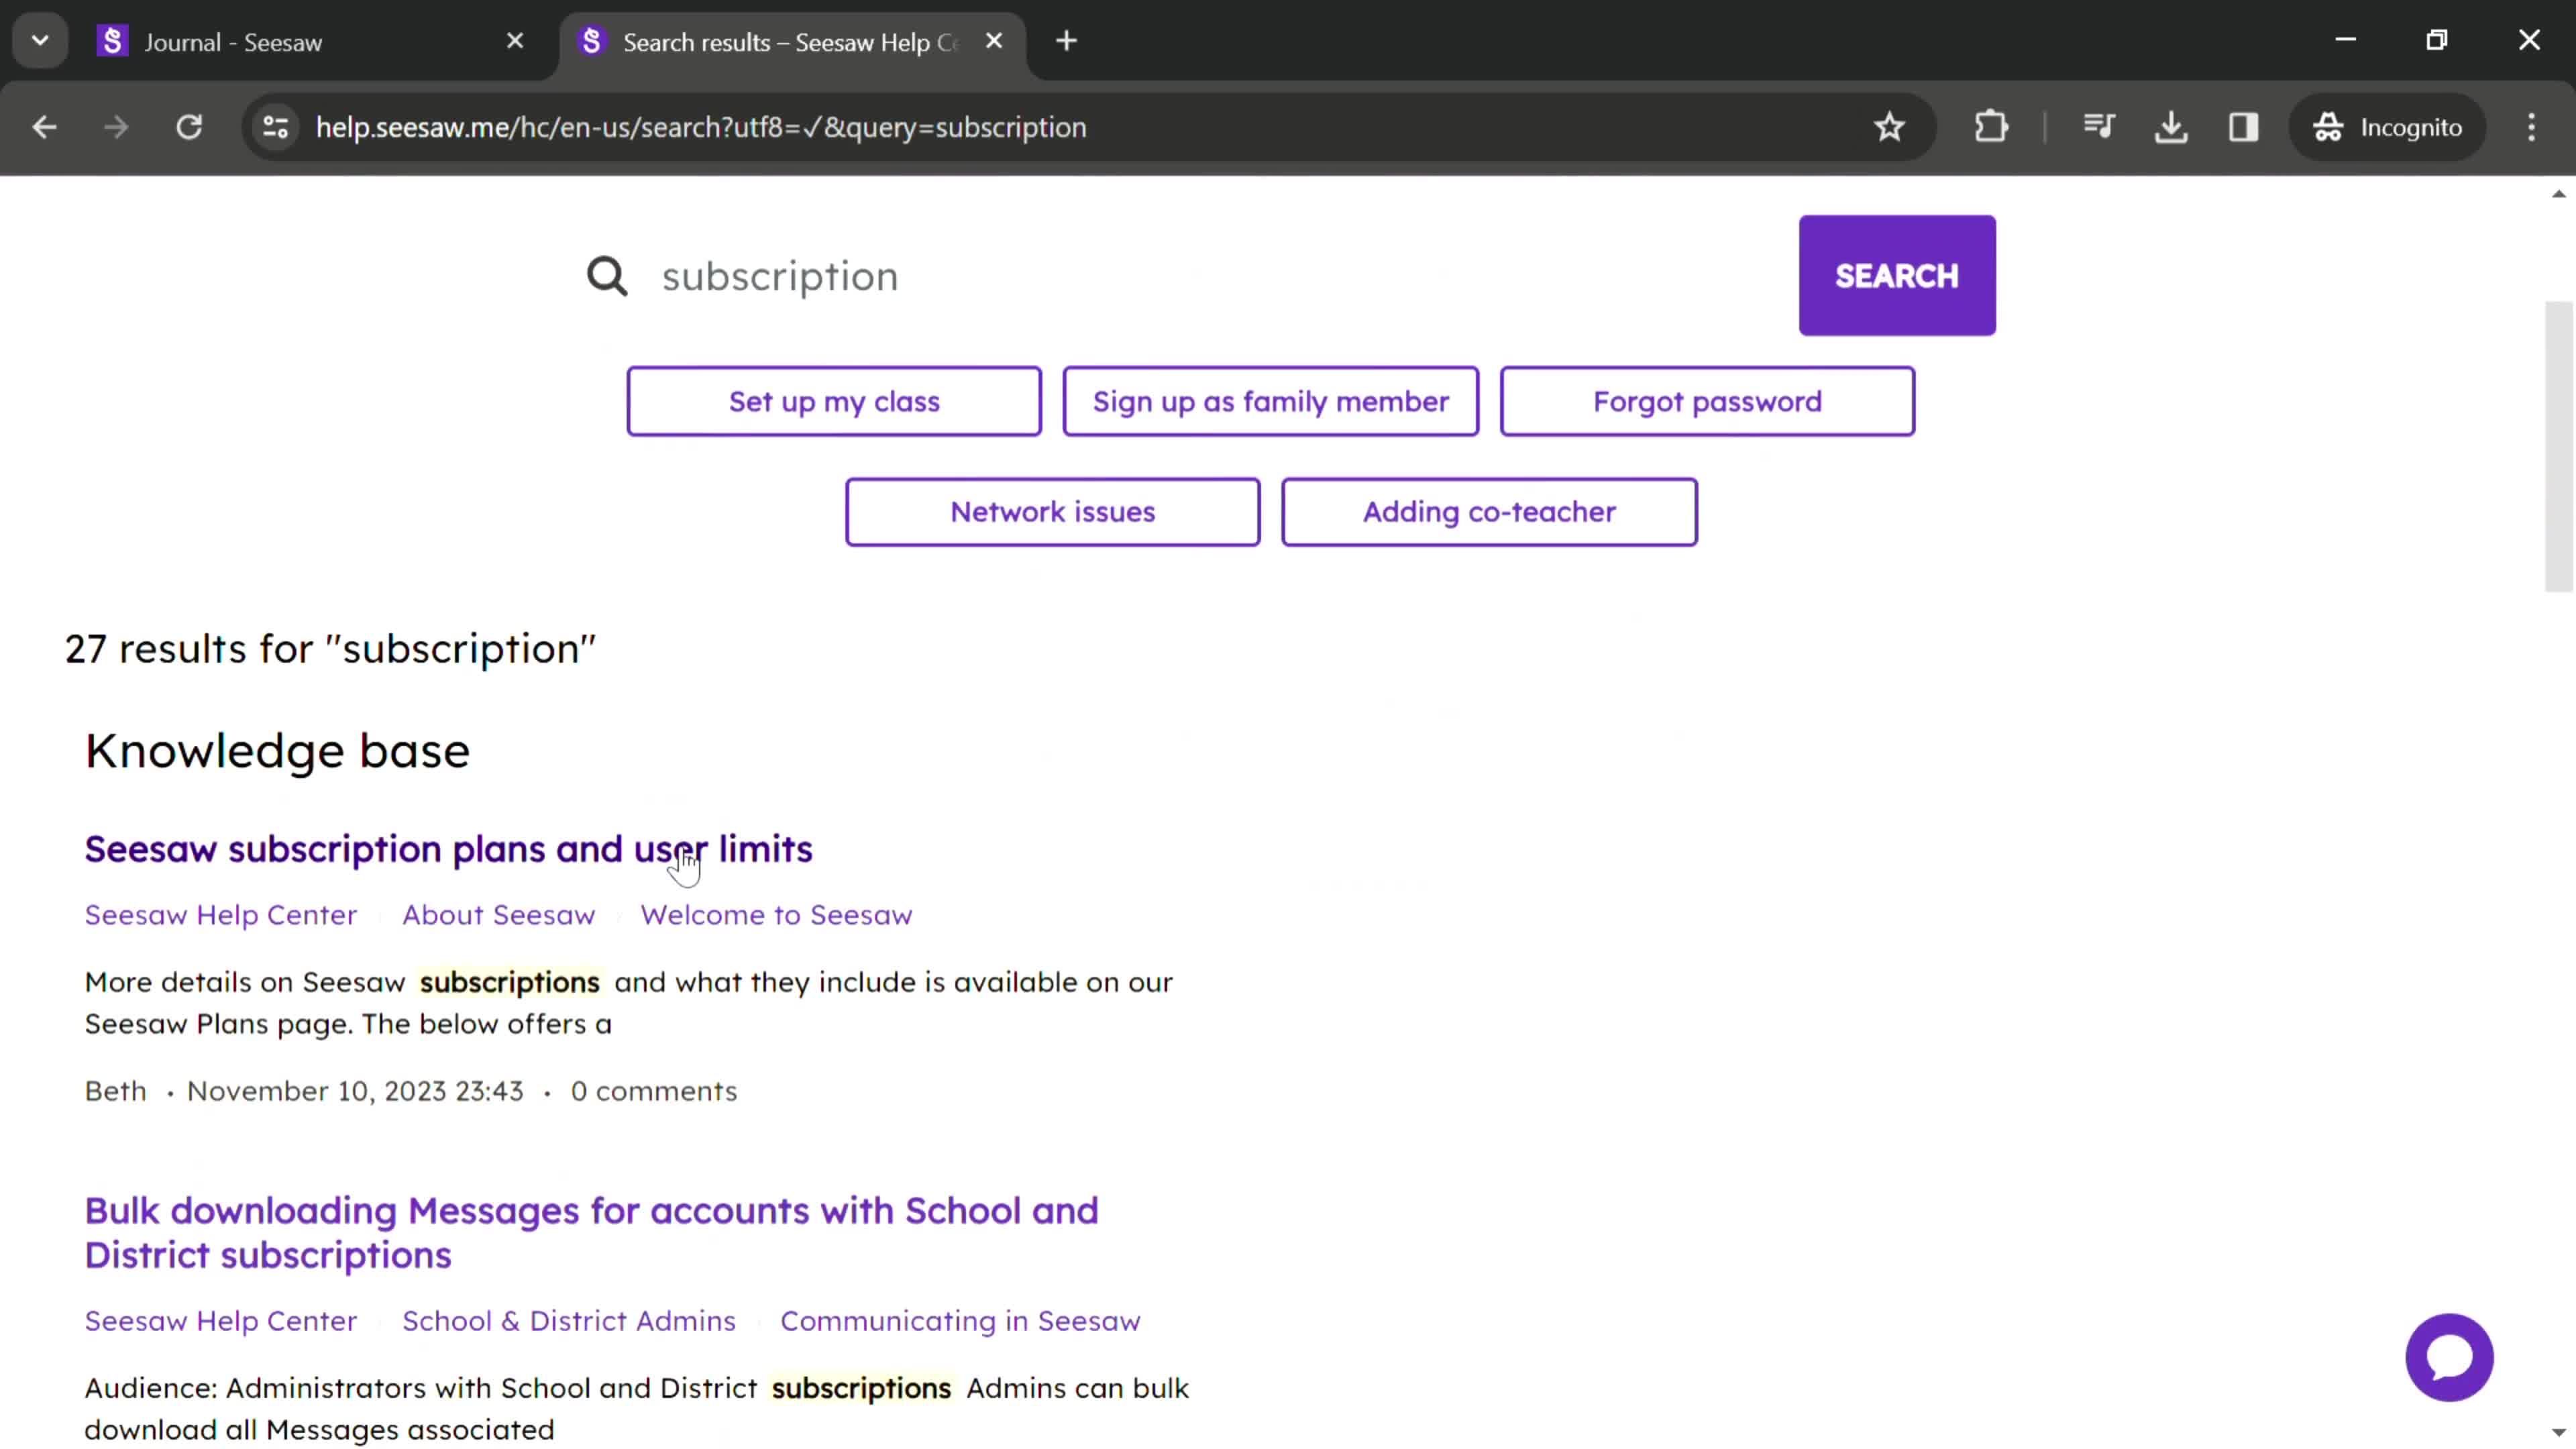Click the vertical scrollbar thumb
Image resolution: width=2576 pixels, height=1449 pixels.
pos(2559,446)
